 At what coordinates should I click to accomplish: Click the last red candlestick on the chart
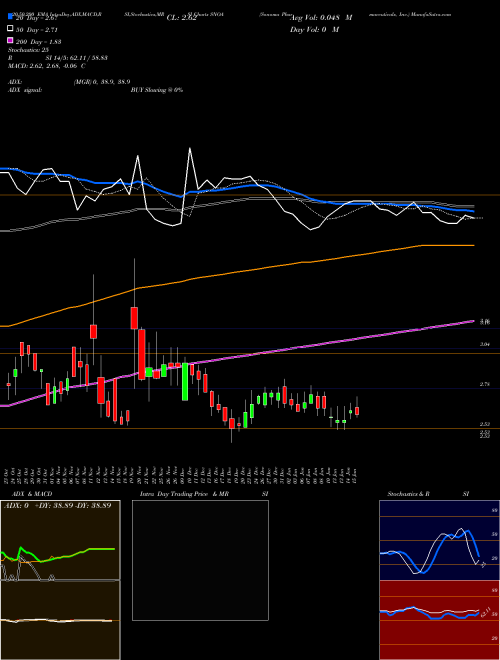(x=357, y=411)
